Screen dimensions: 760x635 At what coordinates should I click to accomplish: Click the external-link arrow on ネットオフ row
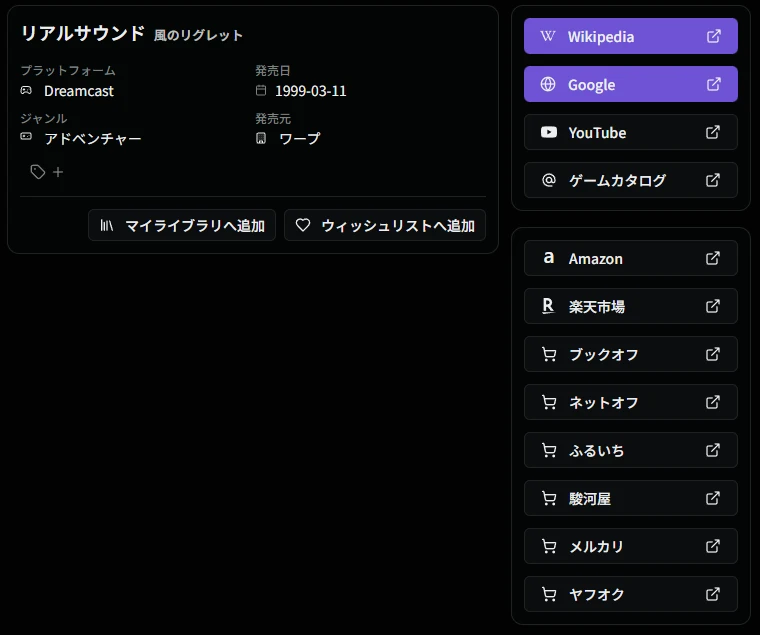point(713,402)
